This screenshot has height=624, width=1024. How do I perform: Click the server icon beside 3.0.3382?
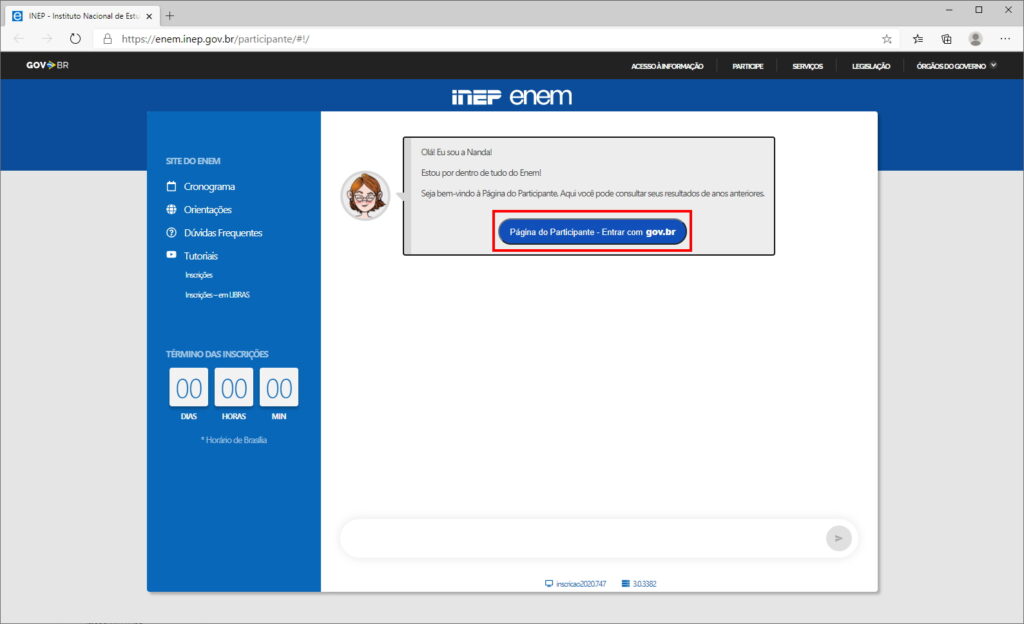(x=626, y=584)
